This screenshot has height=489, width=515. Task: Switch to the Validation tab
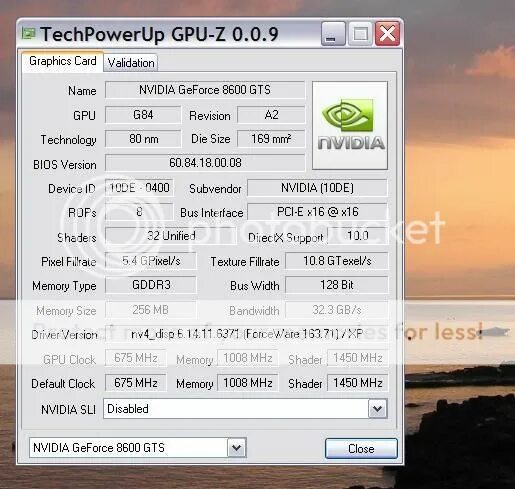pos(131,63)
